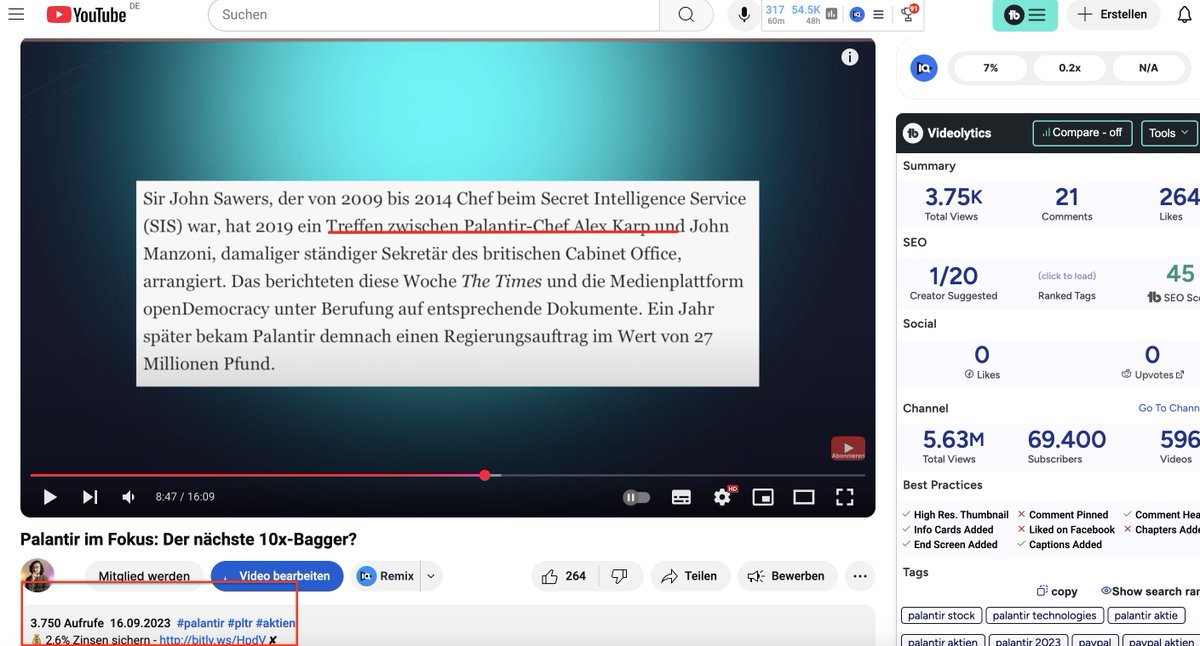Image resolution: width=1200 pixels, height=646 pixels.
Task: Start voice search with the microphone
Action: [743, 14]
